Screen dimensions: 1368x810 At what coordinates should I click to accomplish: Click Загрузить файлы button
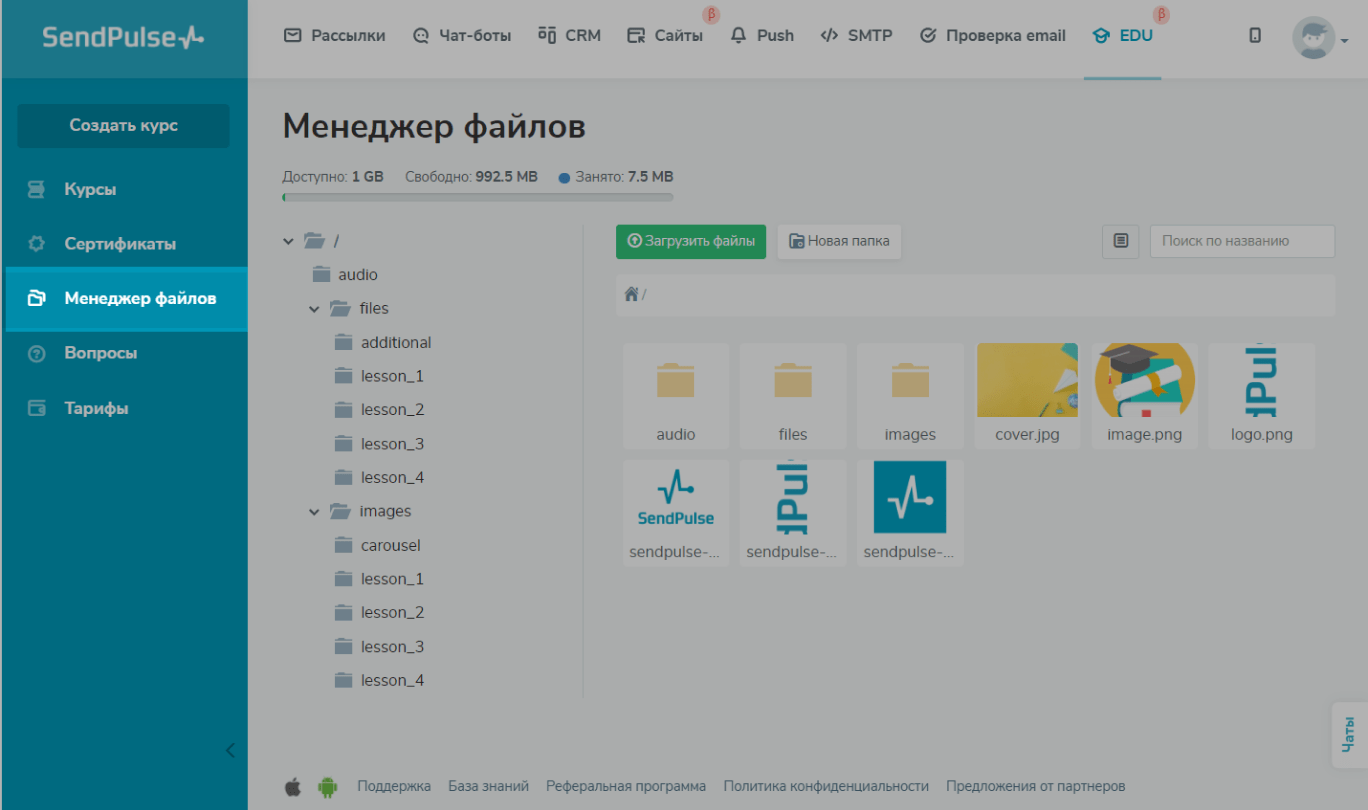pyautogui.click(x=691, y=241)
